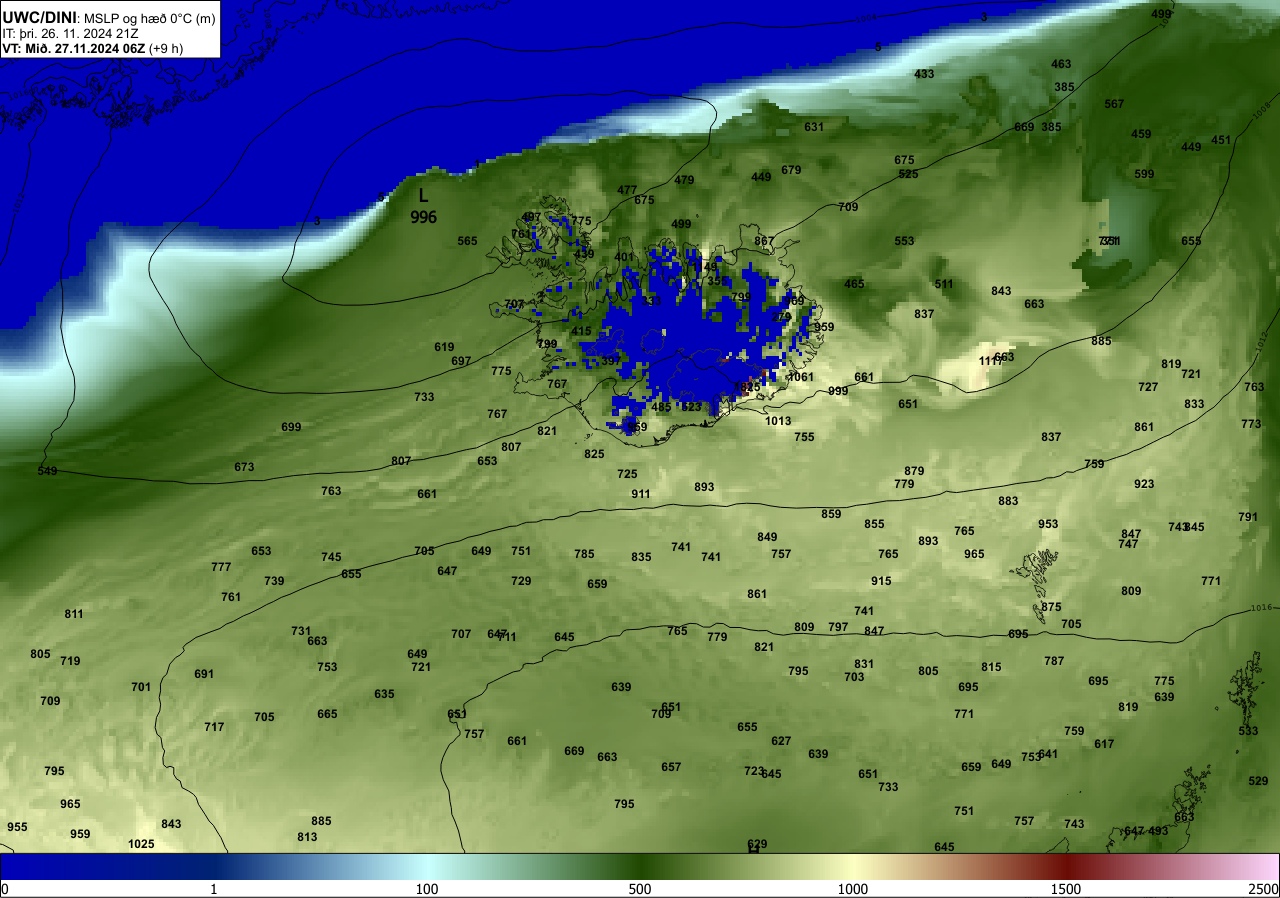1280x898 pixels.
Task: Click the color scale label 500
Action: pyautogui.click(x=640, y=889)
